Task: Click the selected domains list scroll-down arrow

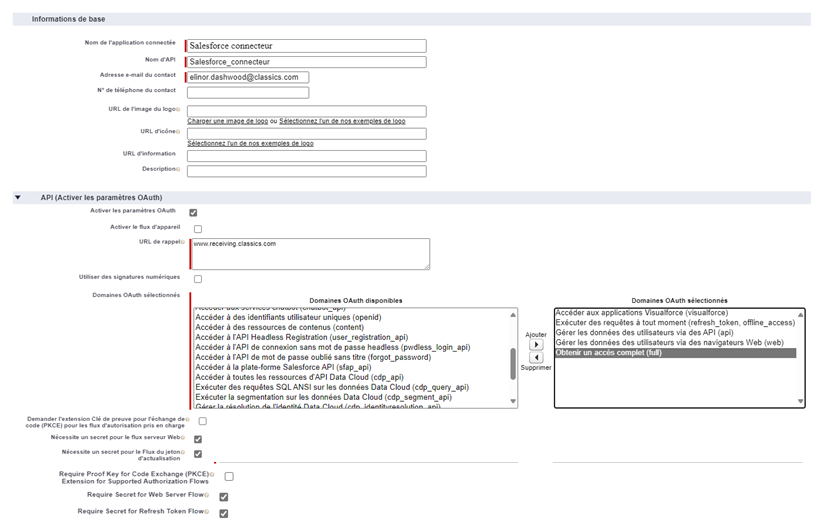Action: pyautogui.click(x=800, y=401)
